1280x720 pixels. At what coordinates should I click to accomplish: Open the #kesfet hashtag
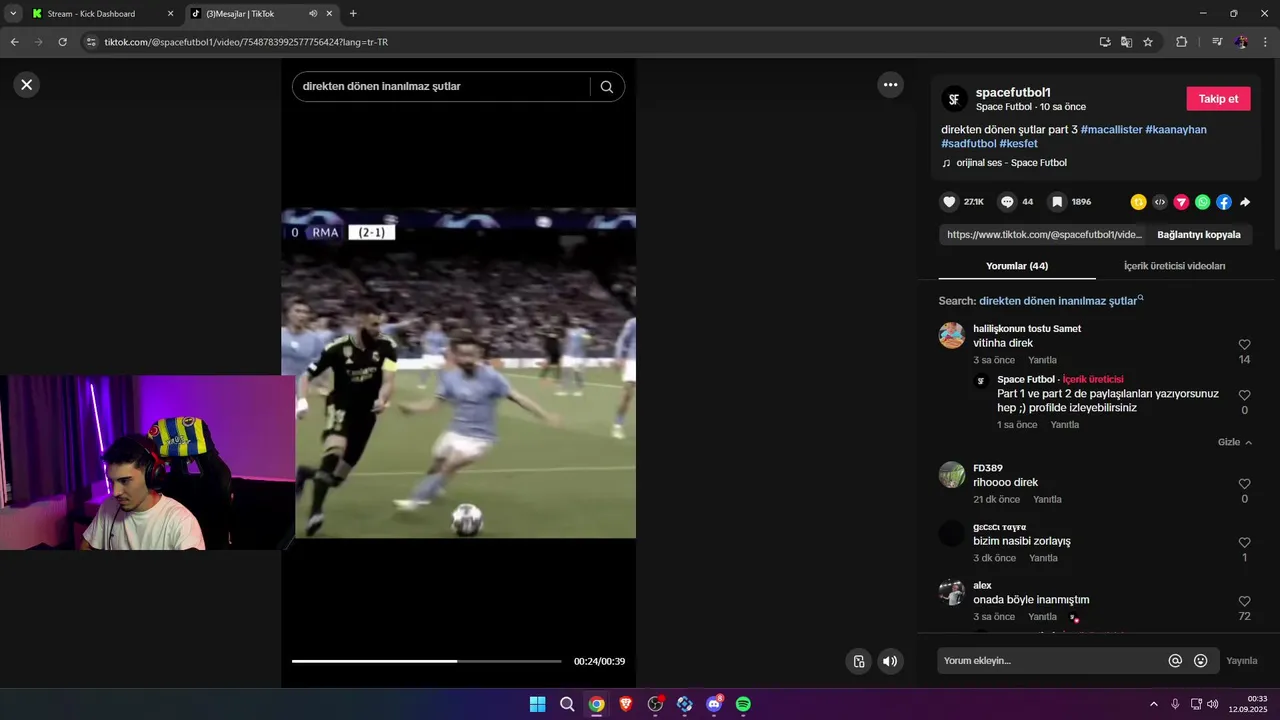point(1018,144)
